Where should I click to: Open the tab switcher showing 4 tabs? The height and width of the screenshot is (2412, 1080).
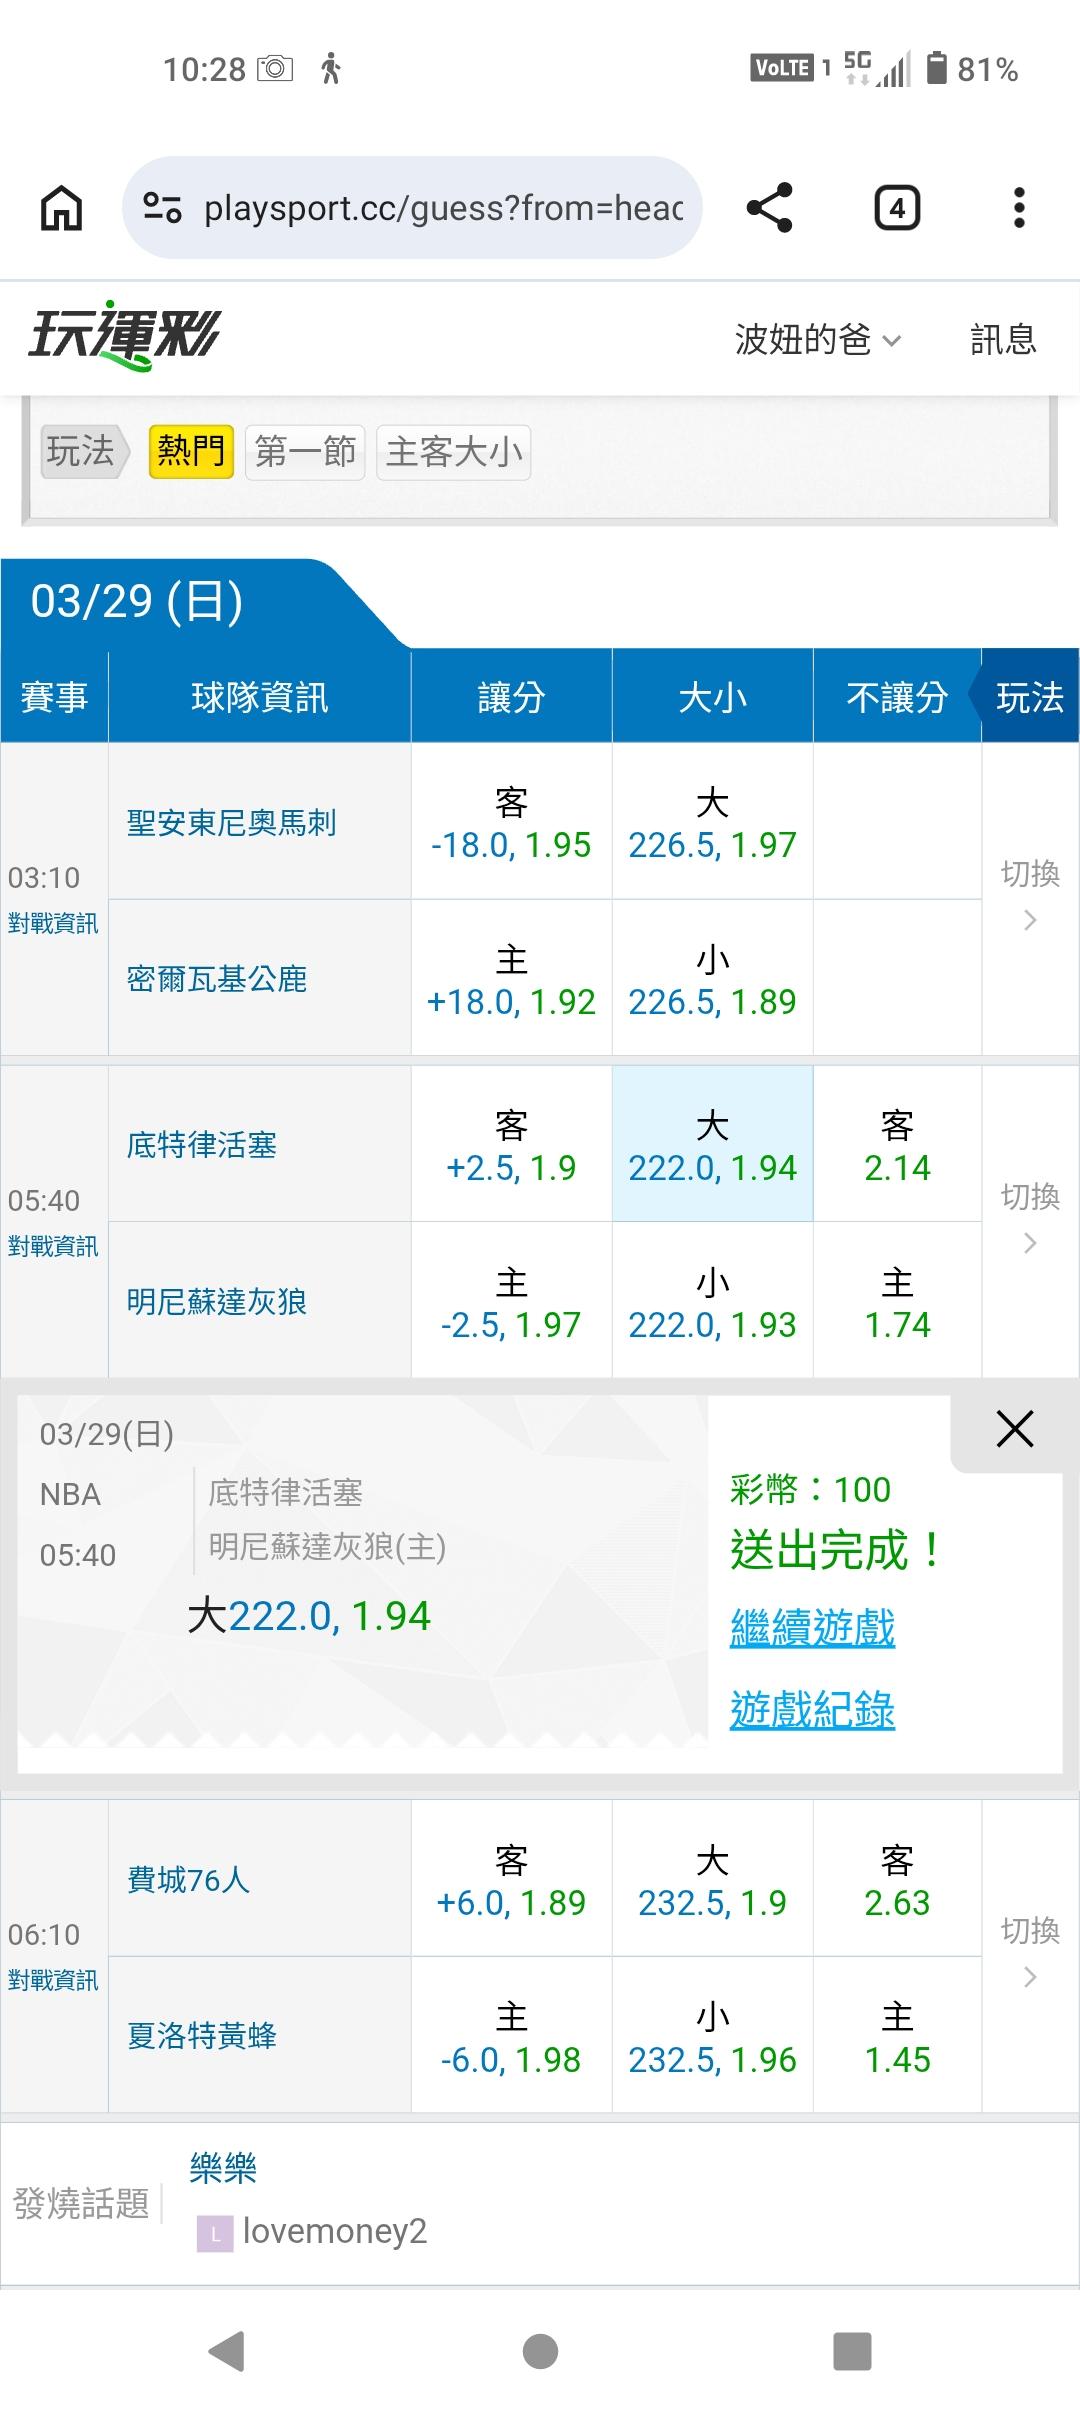[897, 208]
